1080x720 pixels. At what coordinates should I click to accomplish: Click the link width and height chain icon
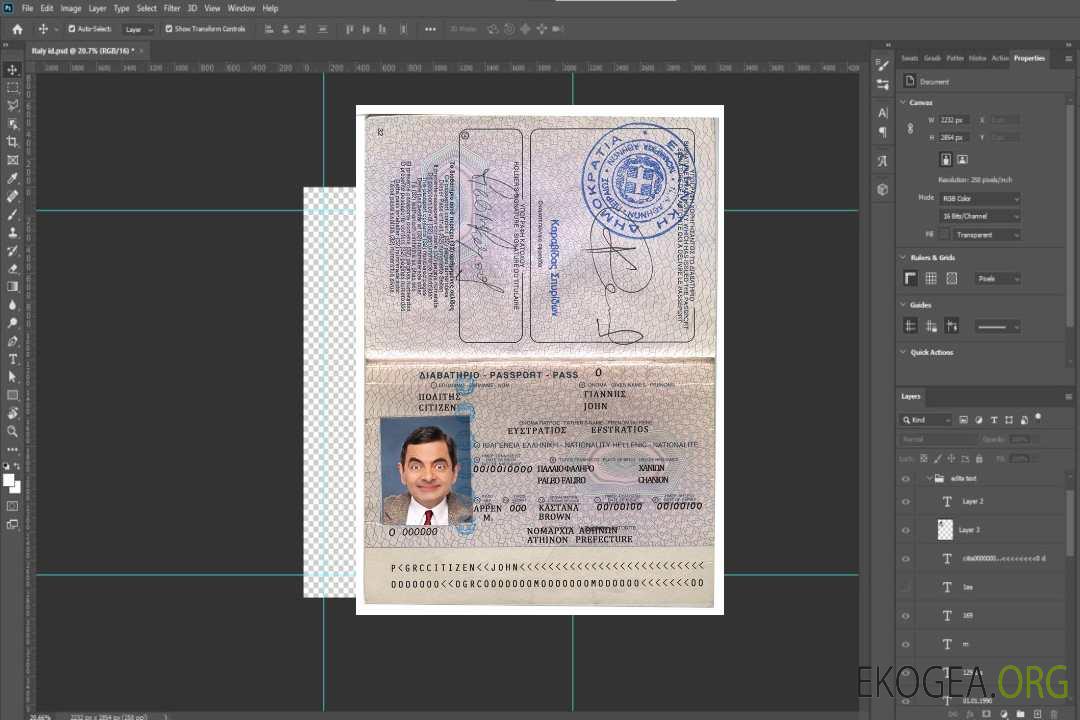[910, 129]
